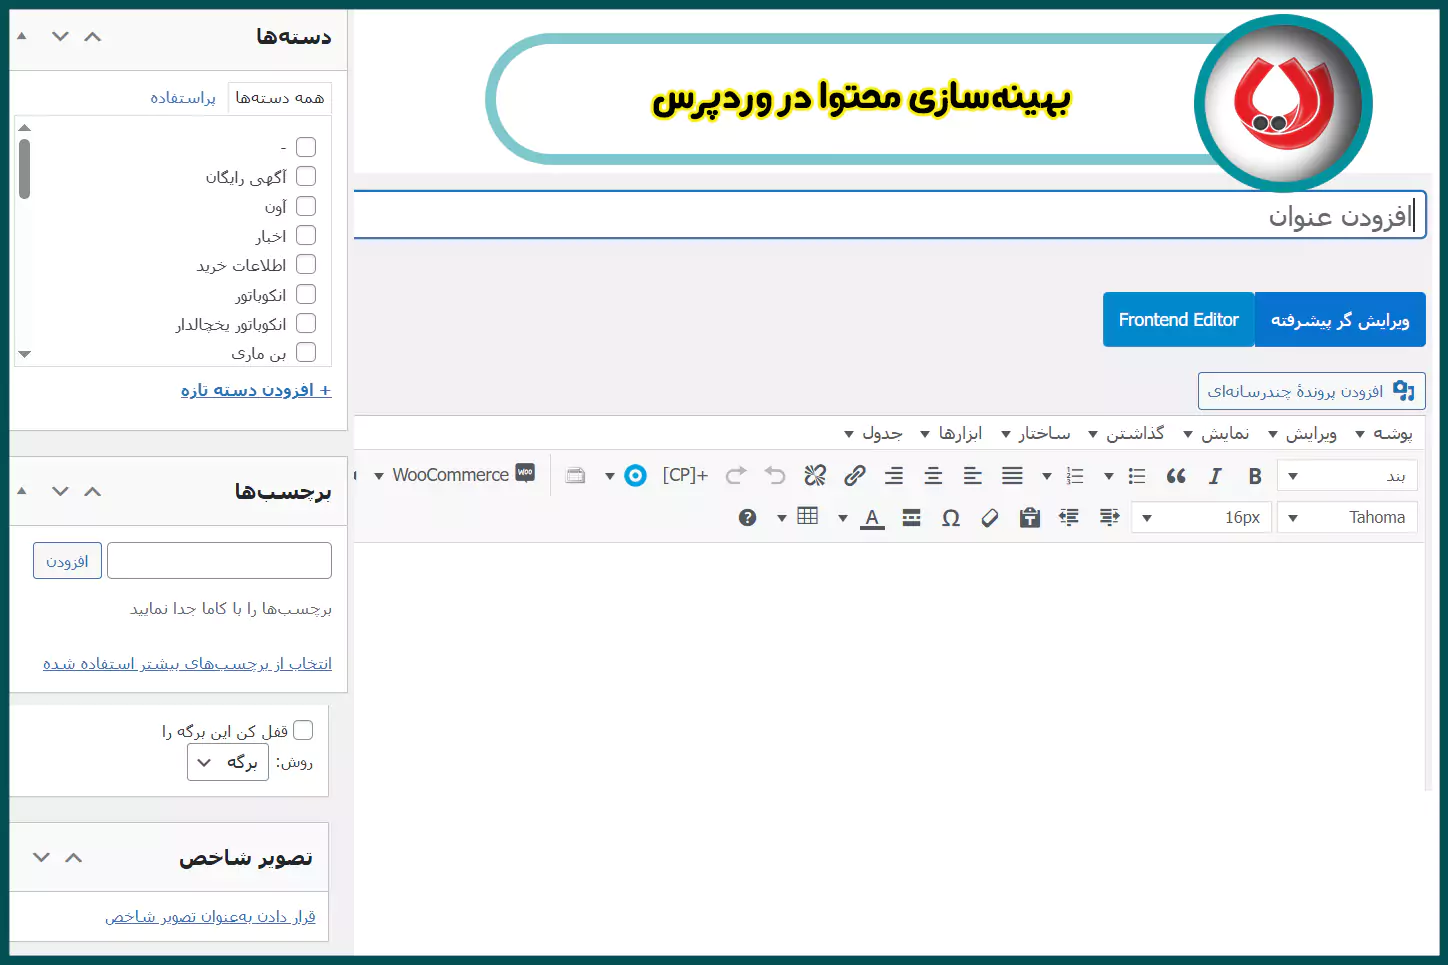Insert a hyperlink
The width and height of the screenshot is (1448, 965).
click(854, 476)
